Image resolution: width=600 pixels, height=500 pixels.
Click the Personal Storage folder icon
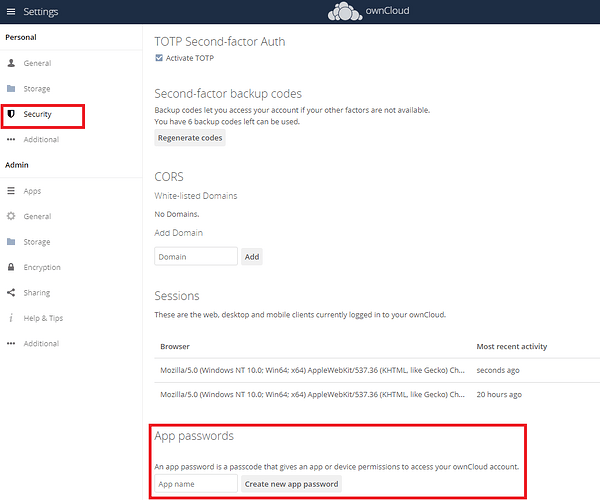pos(11,88)
